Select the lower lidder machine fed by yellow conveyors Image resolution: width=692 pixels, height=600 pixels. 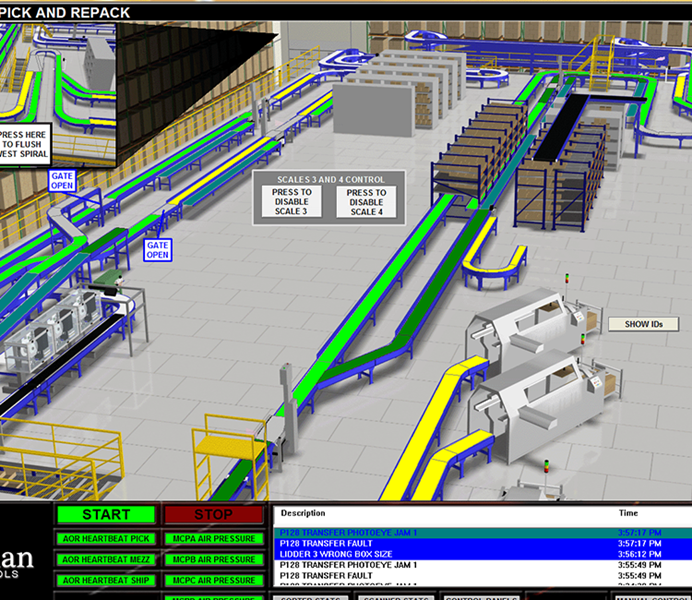541,404
